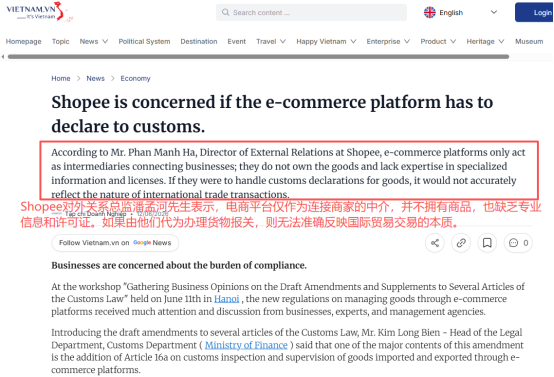Click the horizontal navigation scrollbar
554x377 pixels.
point(258,57)
